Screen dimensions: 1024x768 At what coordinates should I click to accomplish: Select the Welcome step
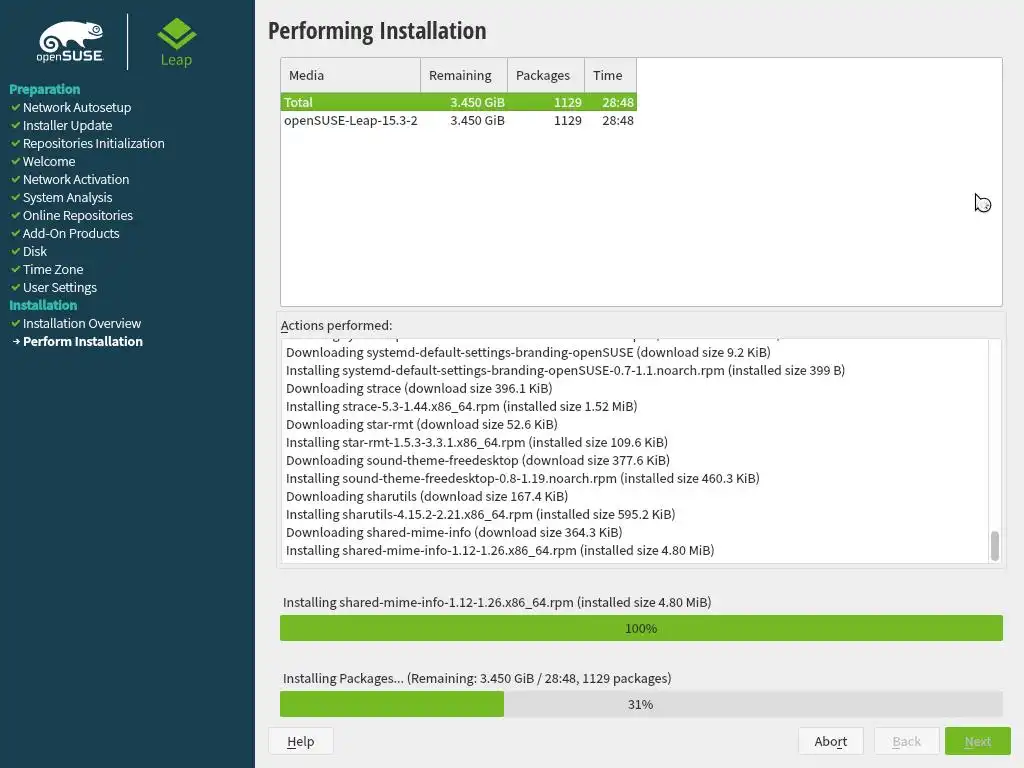pyautogui.click(x=49, y=161)
